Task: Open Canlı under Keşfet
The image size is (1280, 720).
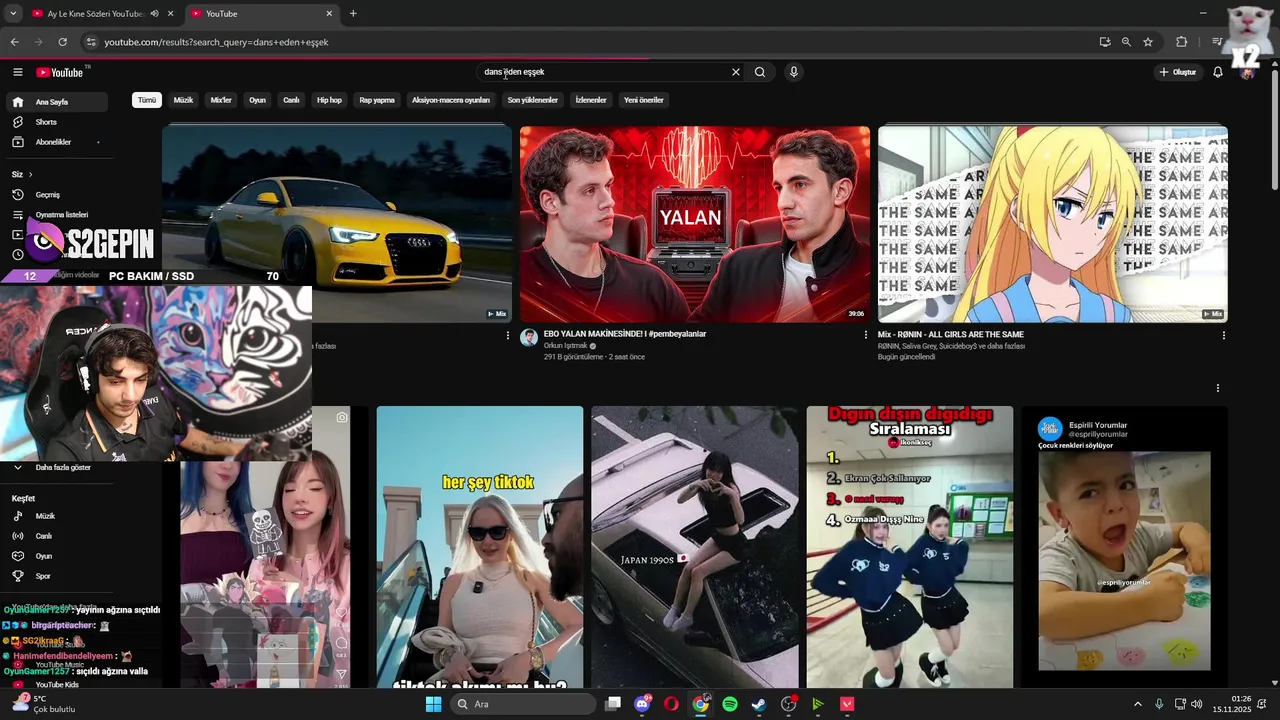Action: (56, 536)
